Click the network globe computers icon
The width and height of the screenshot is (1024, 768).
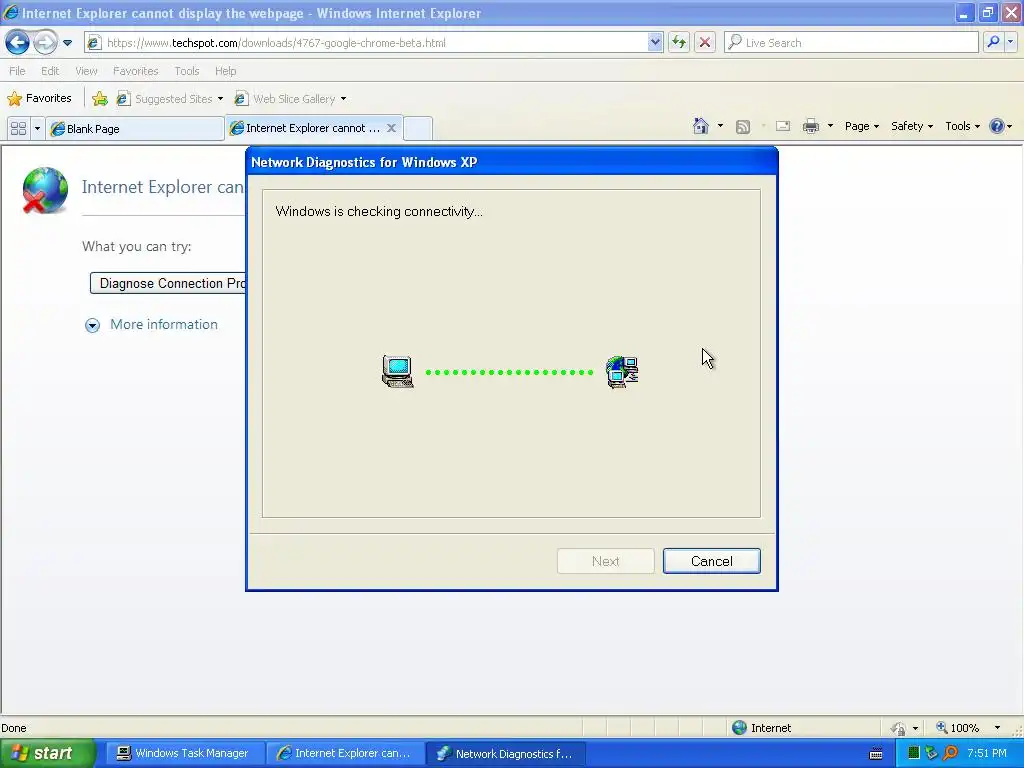tap(622, 372)
